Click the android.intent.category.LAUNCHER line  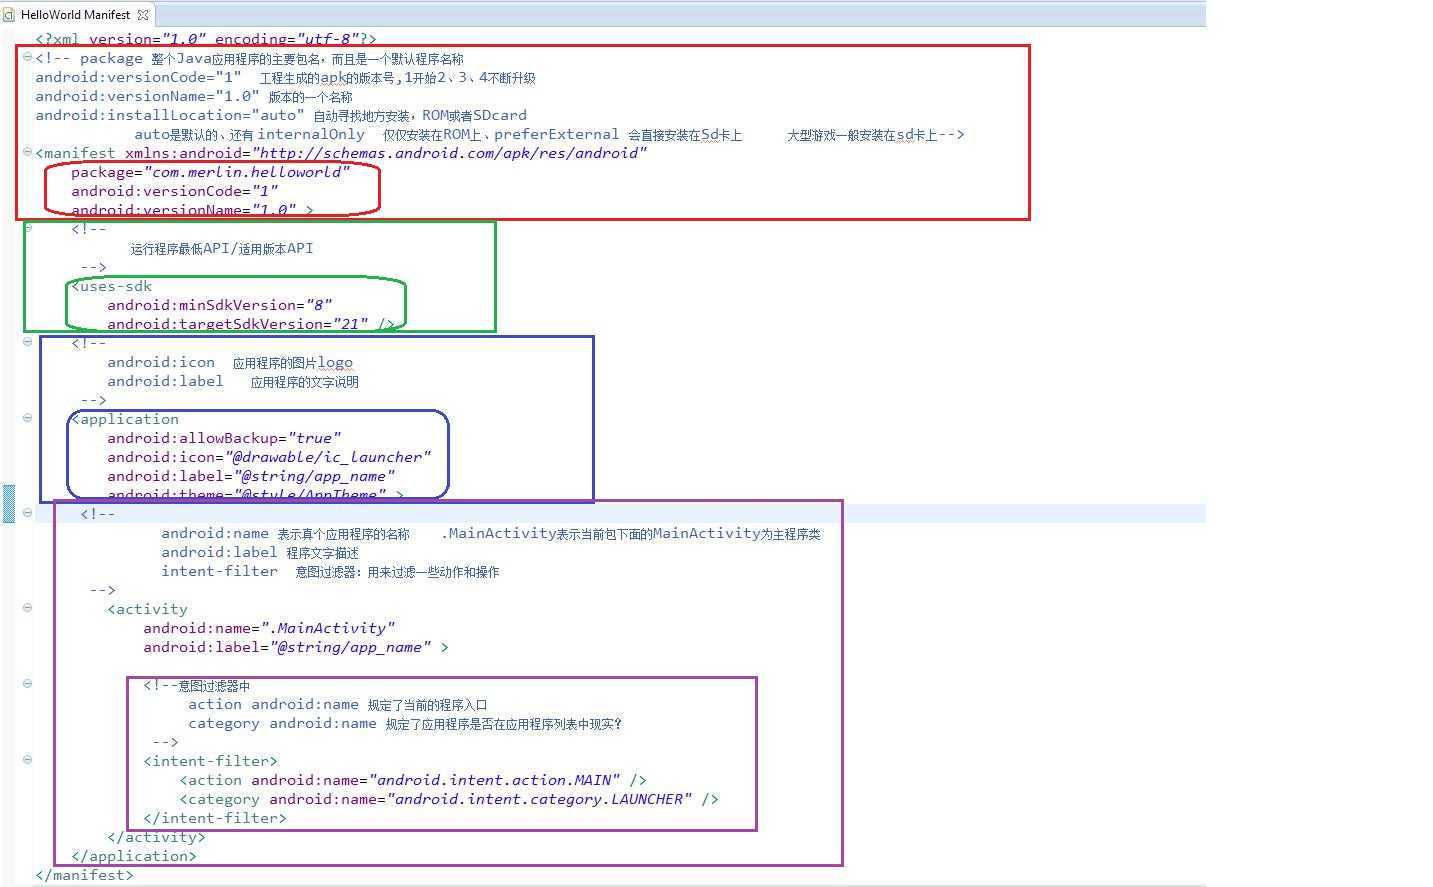pyautogui.click(x=449, y=799)
